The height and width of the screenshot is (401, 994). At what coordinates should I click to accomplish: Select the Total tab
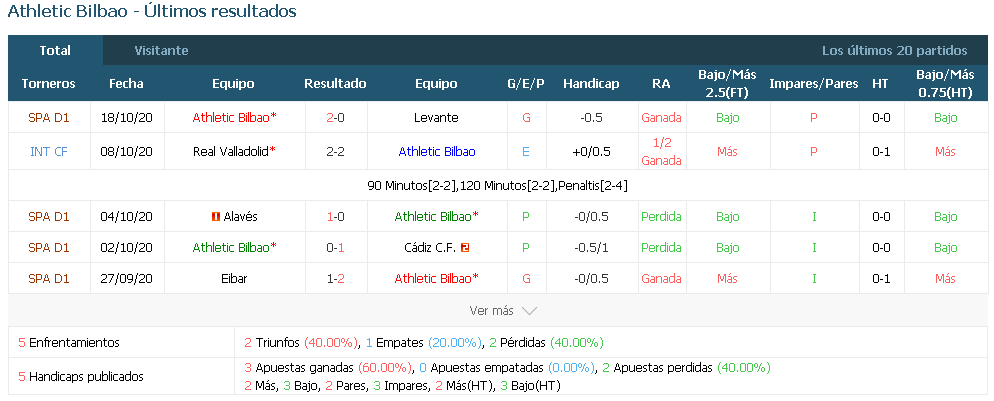pos(55,51)
